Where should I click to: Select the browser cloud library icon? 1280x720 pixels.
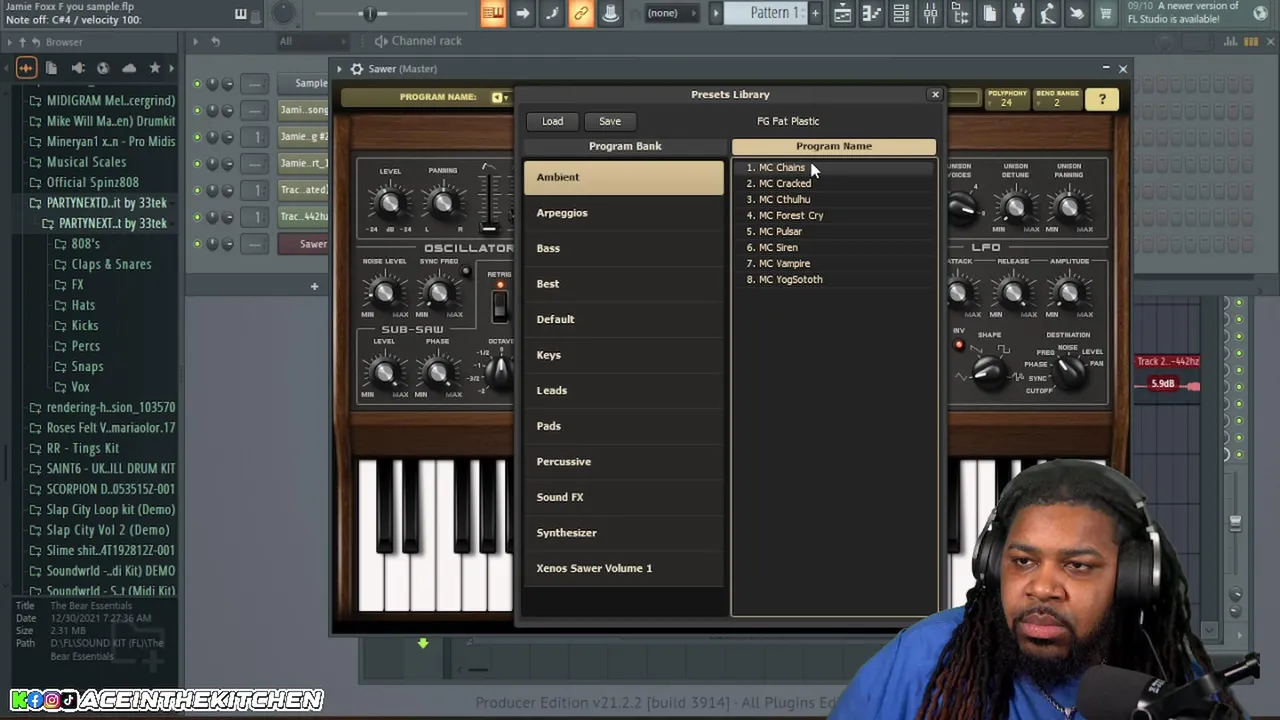[x=129, y=68]
